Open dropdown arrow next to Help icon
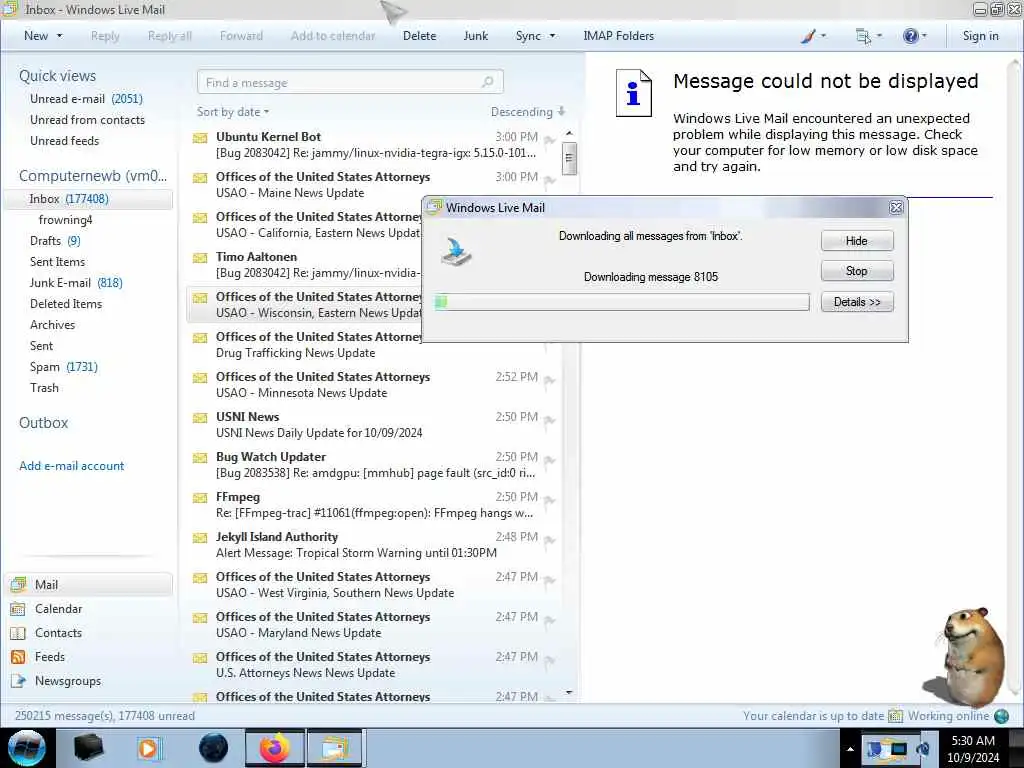Image resolution: width=1024 pixels, height=768 pixels. [924, 36]
